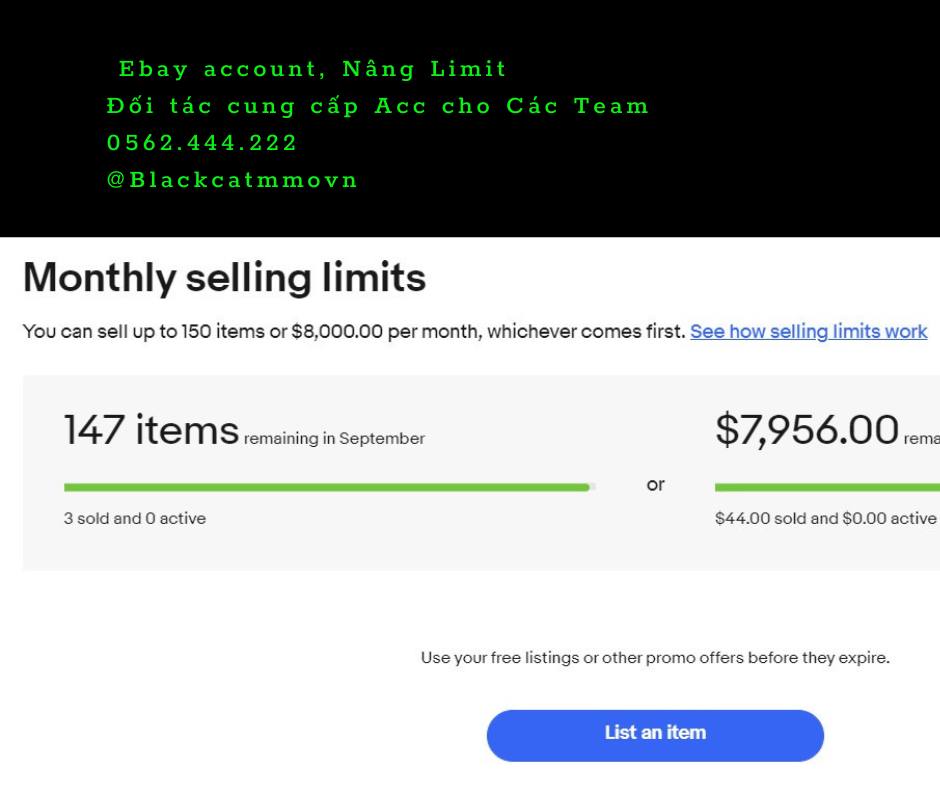Click the green dollar-amount progress bar
Screen dimensions: 940x788
827,487
